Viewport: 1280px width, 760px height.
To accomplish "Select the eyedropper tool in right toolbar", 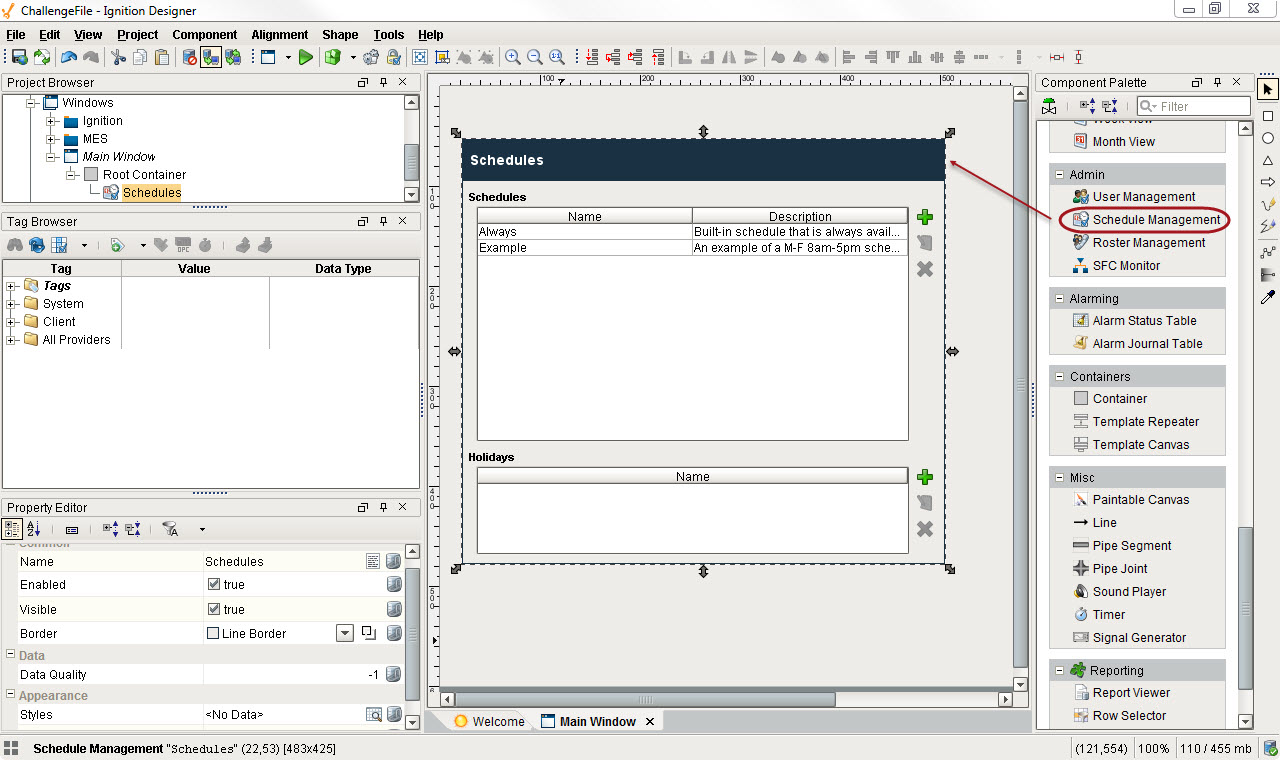I will click(1268, 297).
